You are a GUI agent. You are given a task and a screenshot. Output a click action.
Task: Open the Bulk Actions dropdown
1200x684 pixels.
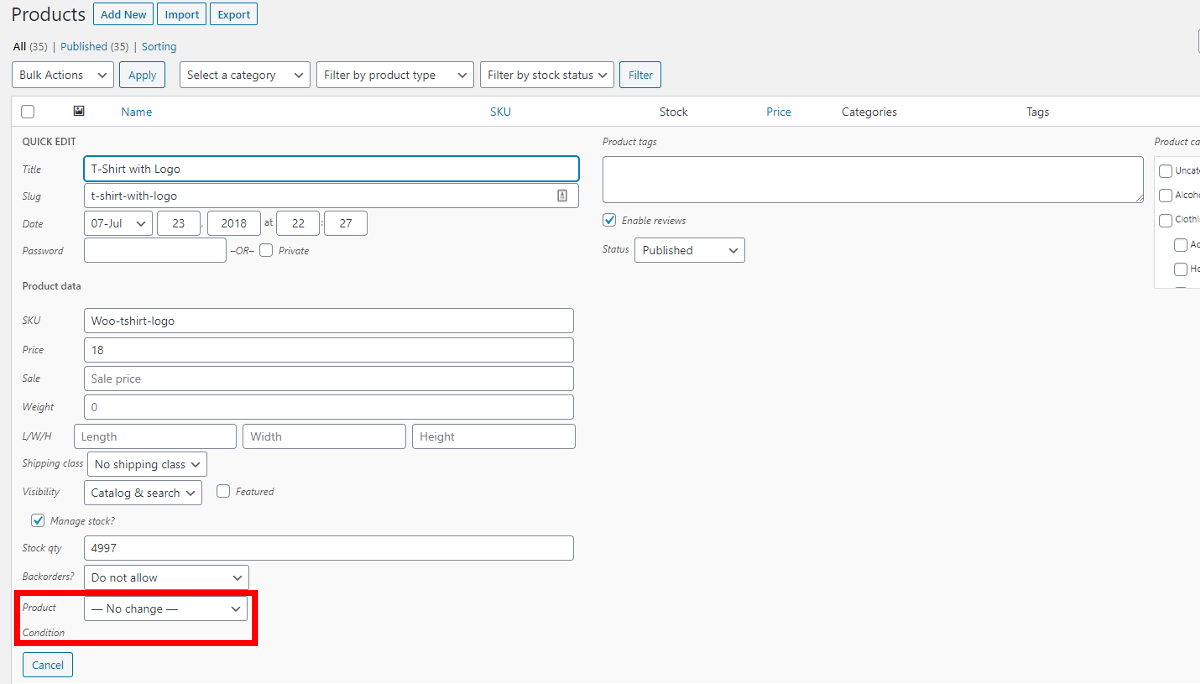[62, 74]
